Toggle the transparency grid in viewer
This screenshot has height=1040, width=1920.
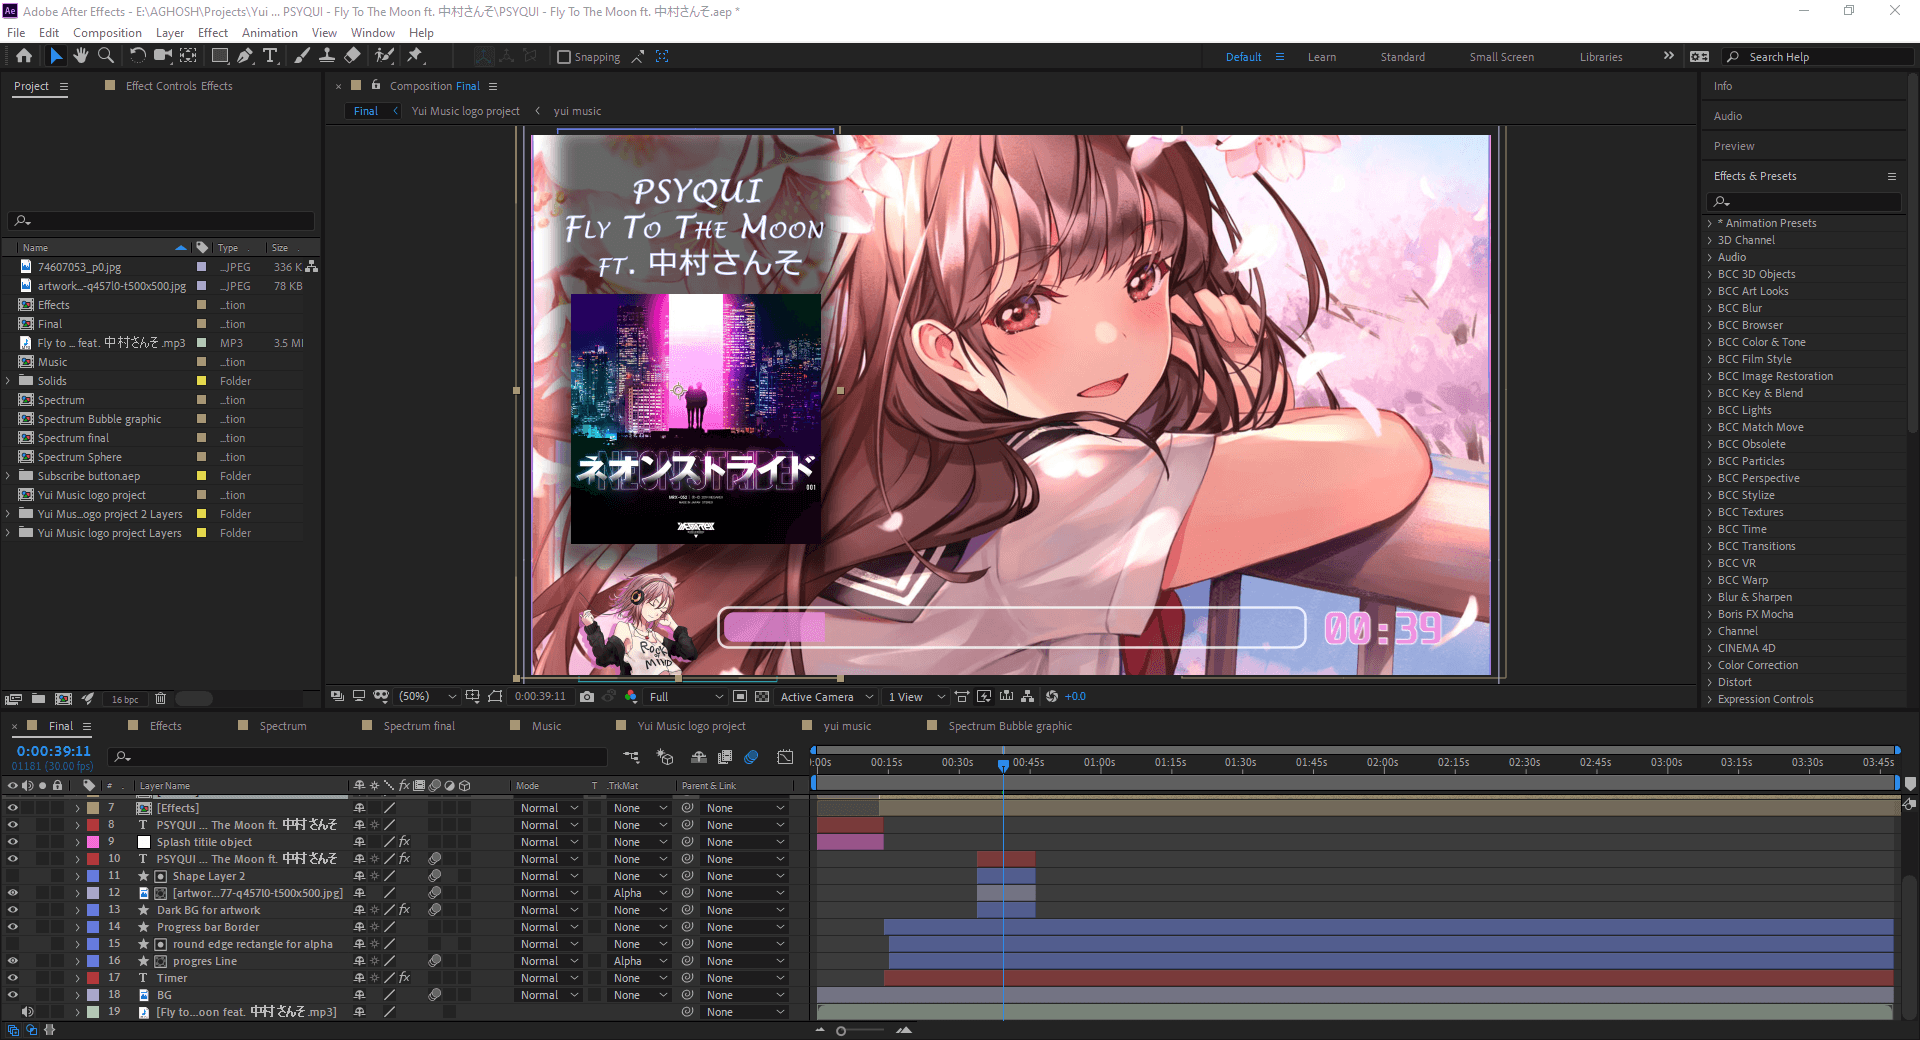[762, 697]
